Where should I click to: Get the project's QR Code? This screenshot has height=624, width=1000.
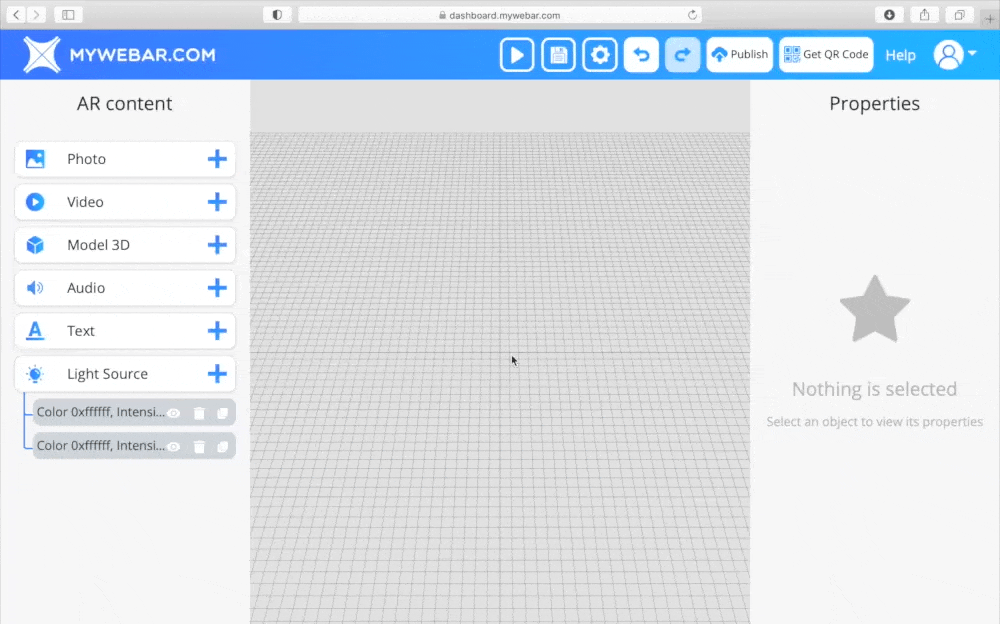826,55
